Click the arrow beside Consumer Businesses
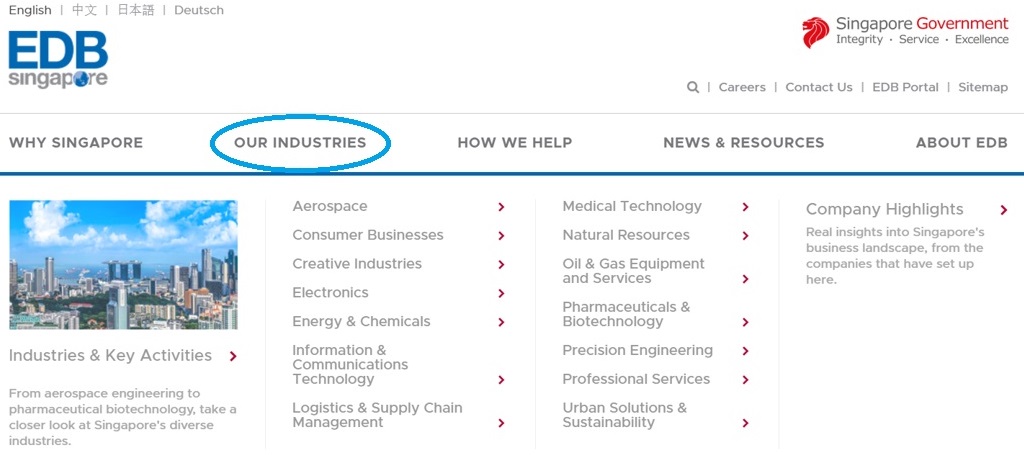This screenshot has width=1024, height=455. (501, 236)
